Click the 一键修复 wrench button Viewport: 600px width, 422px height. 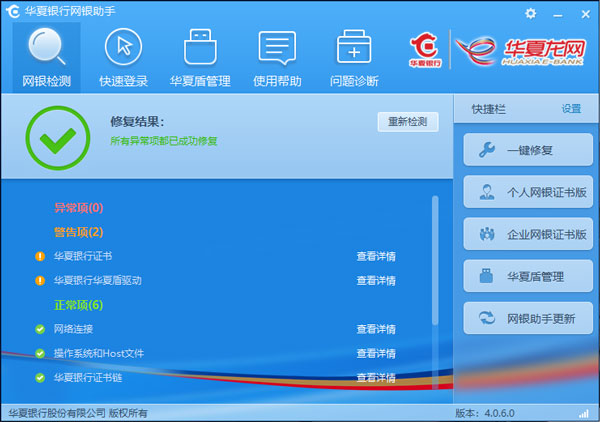[528, 150]
